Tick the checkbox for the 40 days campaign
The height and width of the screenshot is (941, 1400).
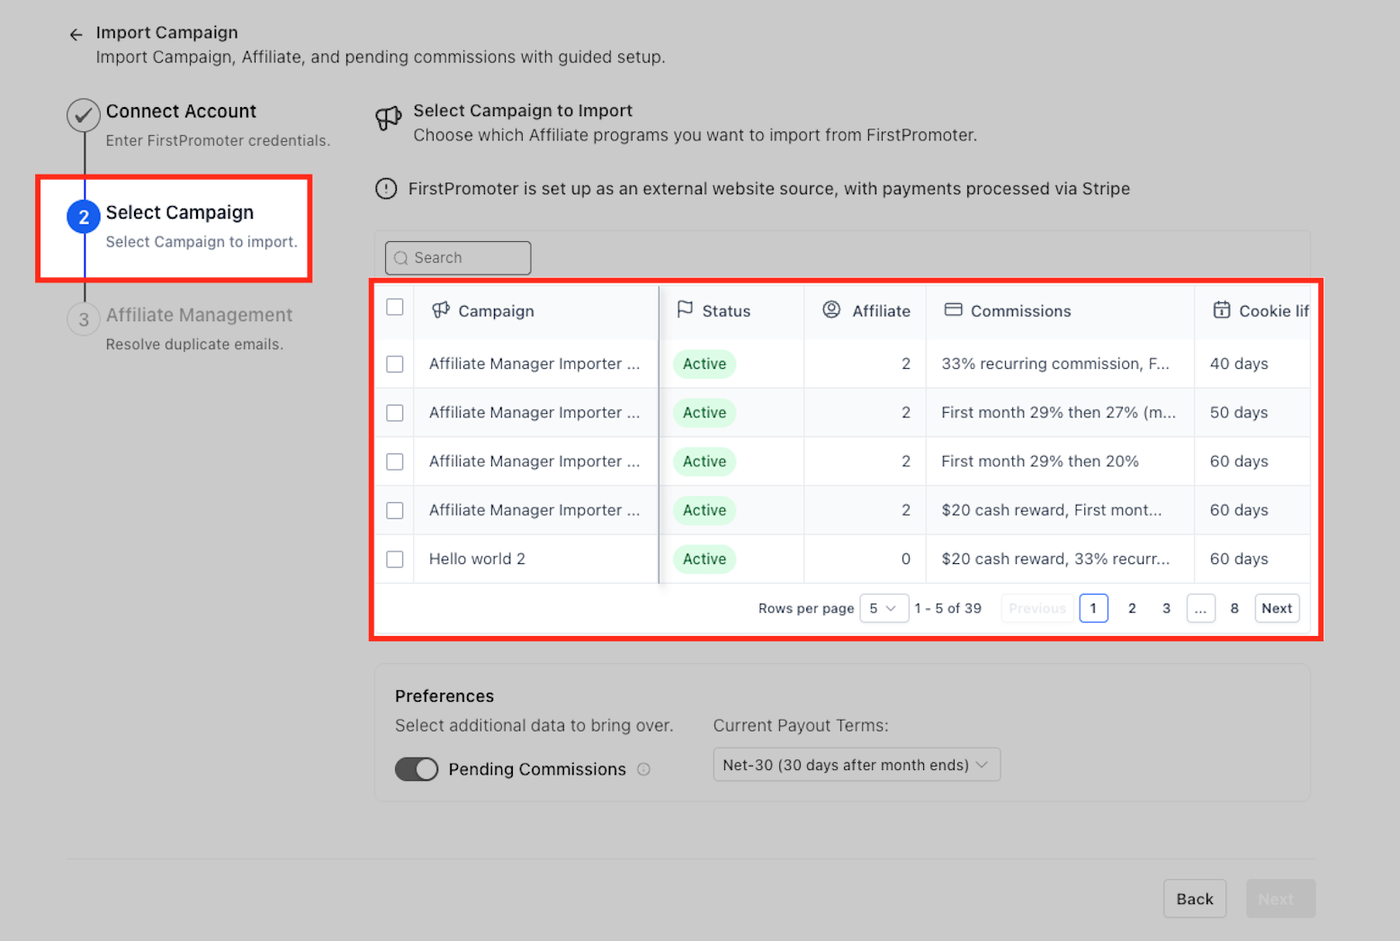pos(395,364)
